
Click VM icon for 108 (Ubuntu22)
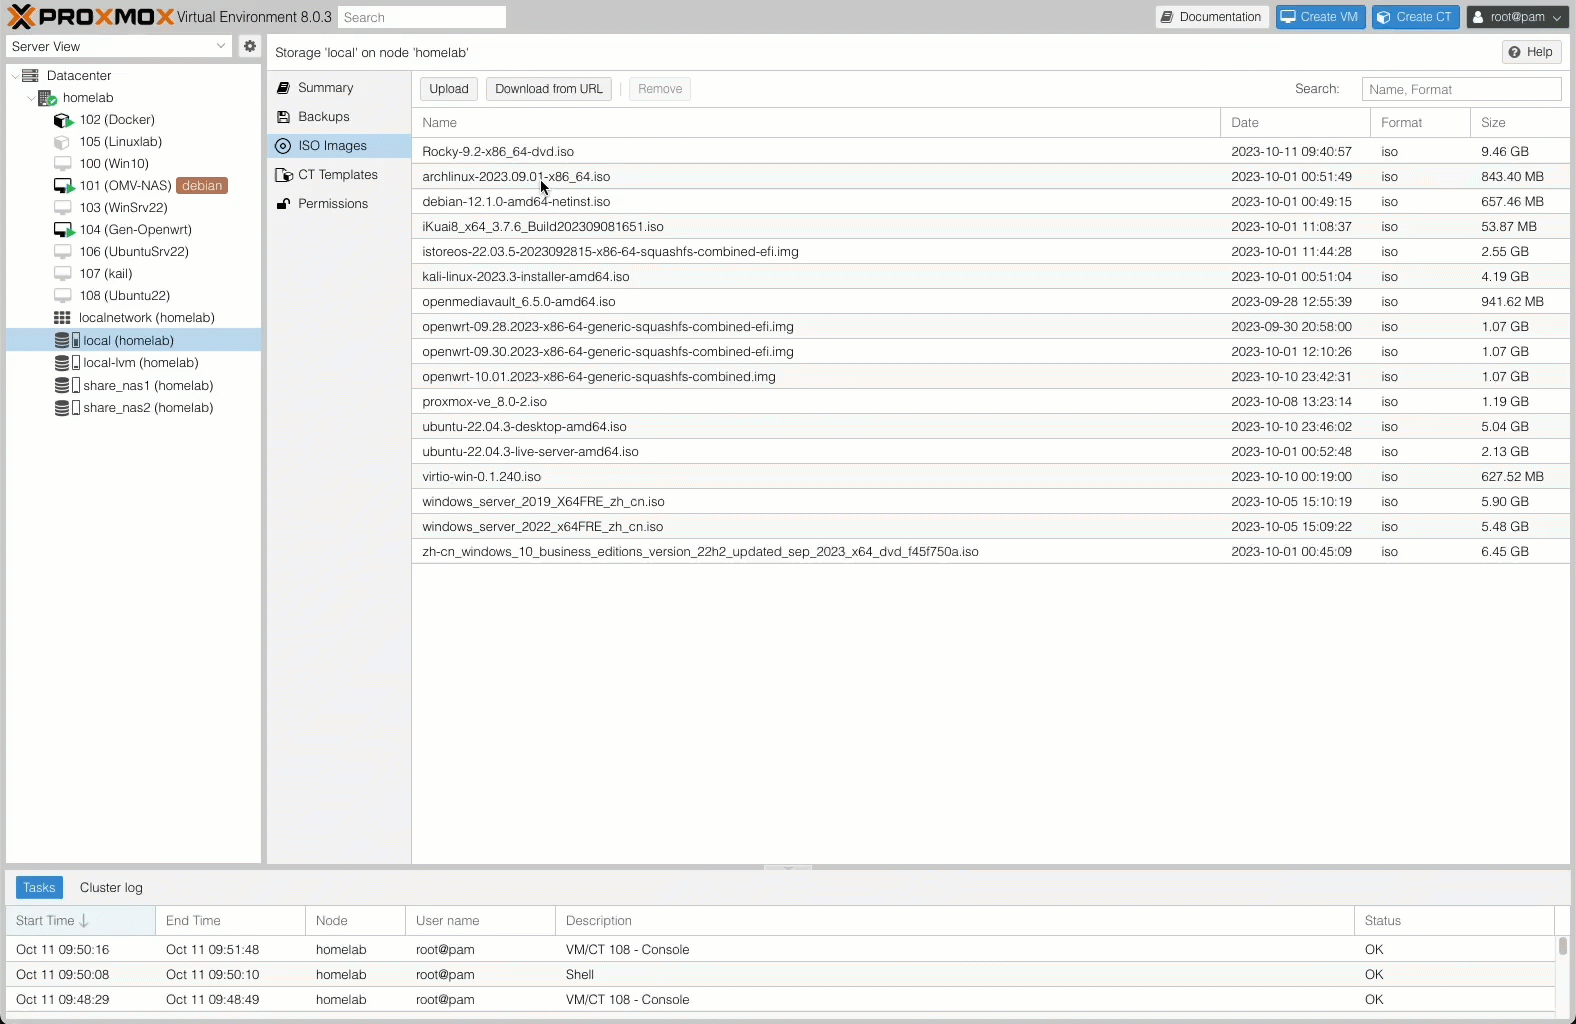click(62, 296)
